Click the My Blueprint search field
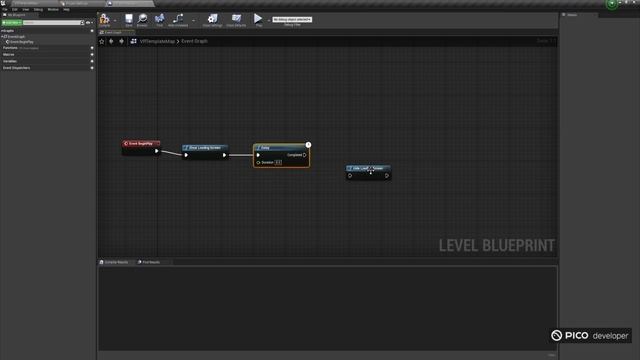The image size is (640, 360). click(x=51, y=23)
